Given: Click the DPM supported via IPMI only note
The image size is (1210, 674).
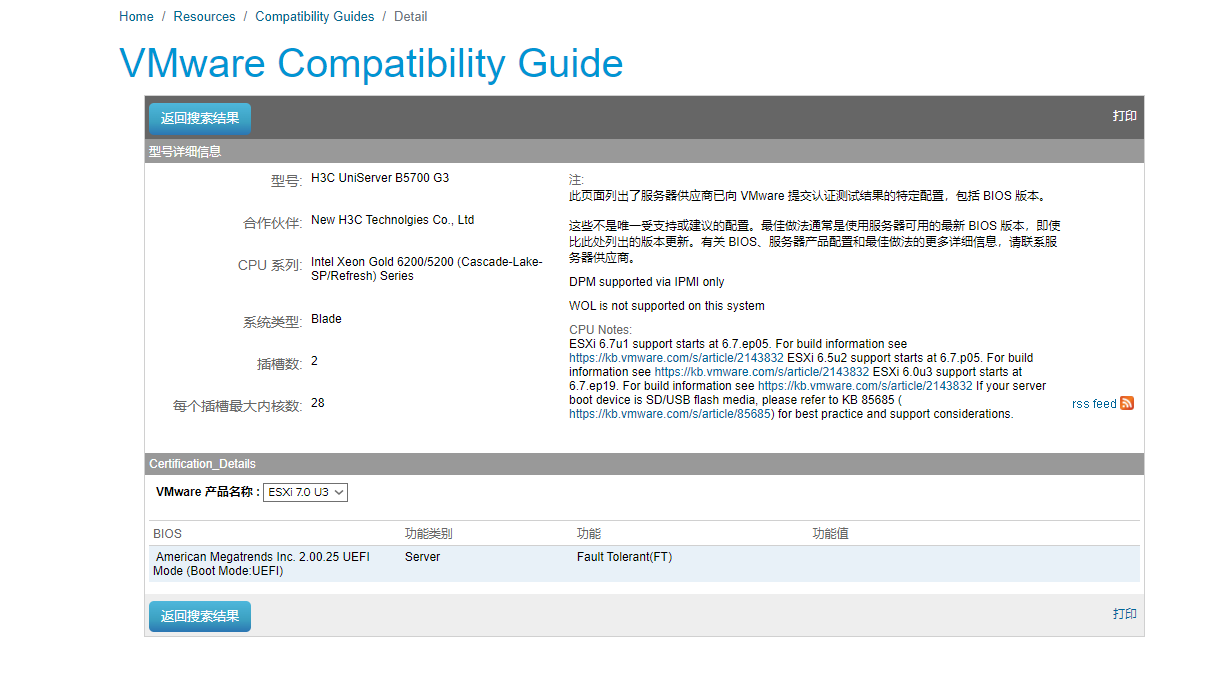Looking at the screenshot, I should click(646, 282).
